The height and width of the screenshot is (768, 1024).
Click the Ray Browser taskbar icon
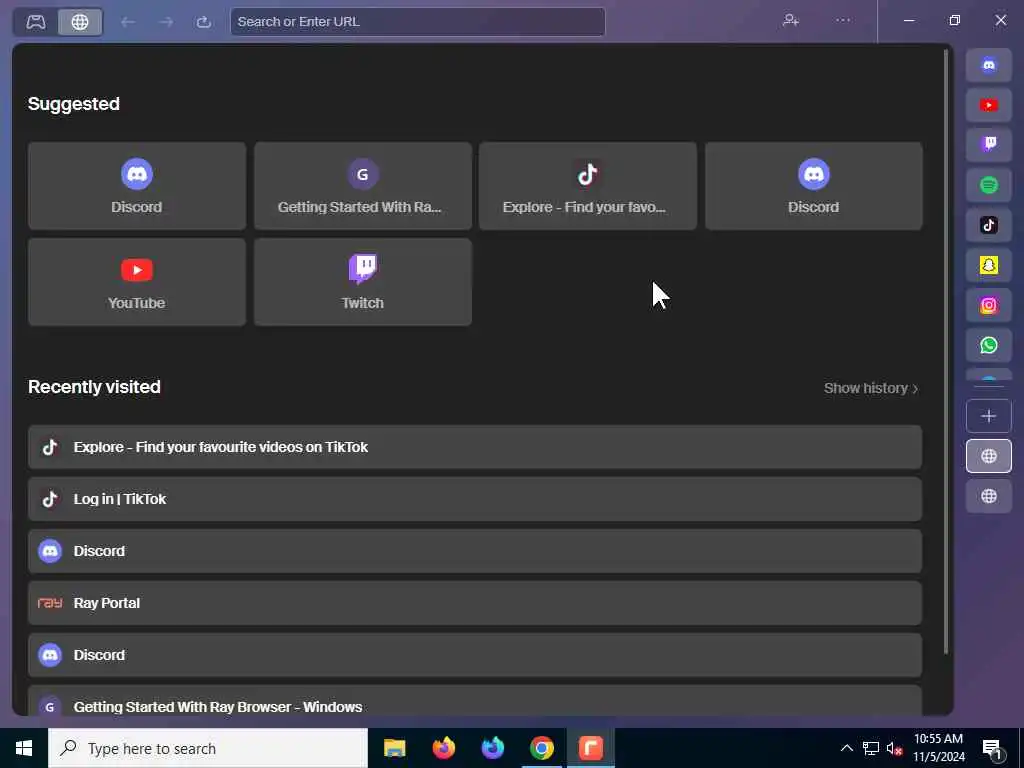pyautogui.click(x=590, y=748)
